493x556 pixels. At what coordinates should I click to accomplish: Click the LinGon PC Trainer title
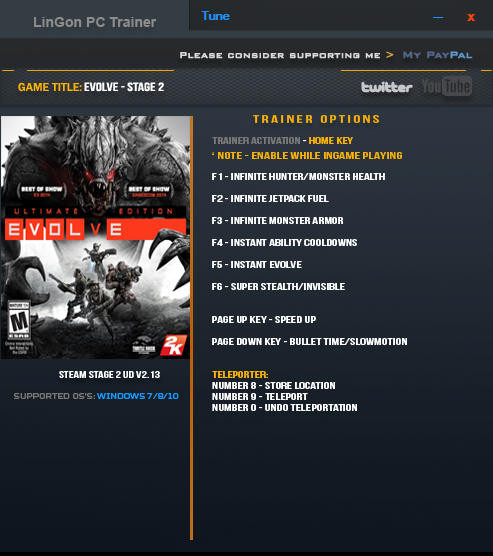(94, 22)
